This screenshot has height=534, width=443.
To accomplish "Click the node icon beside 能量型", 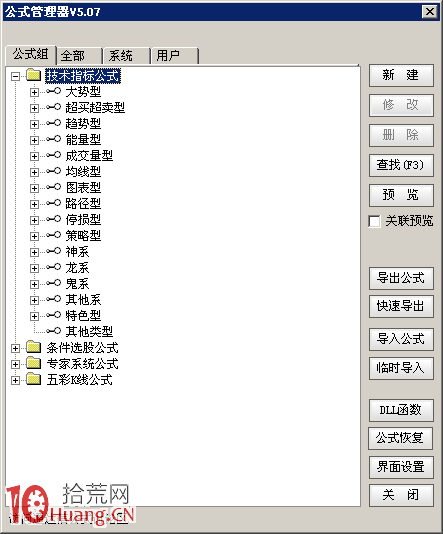I will click(53, 139).
